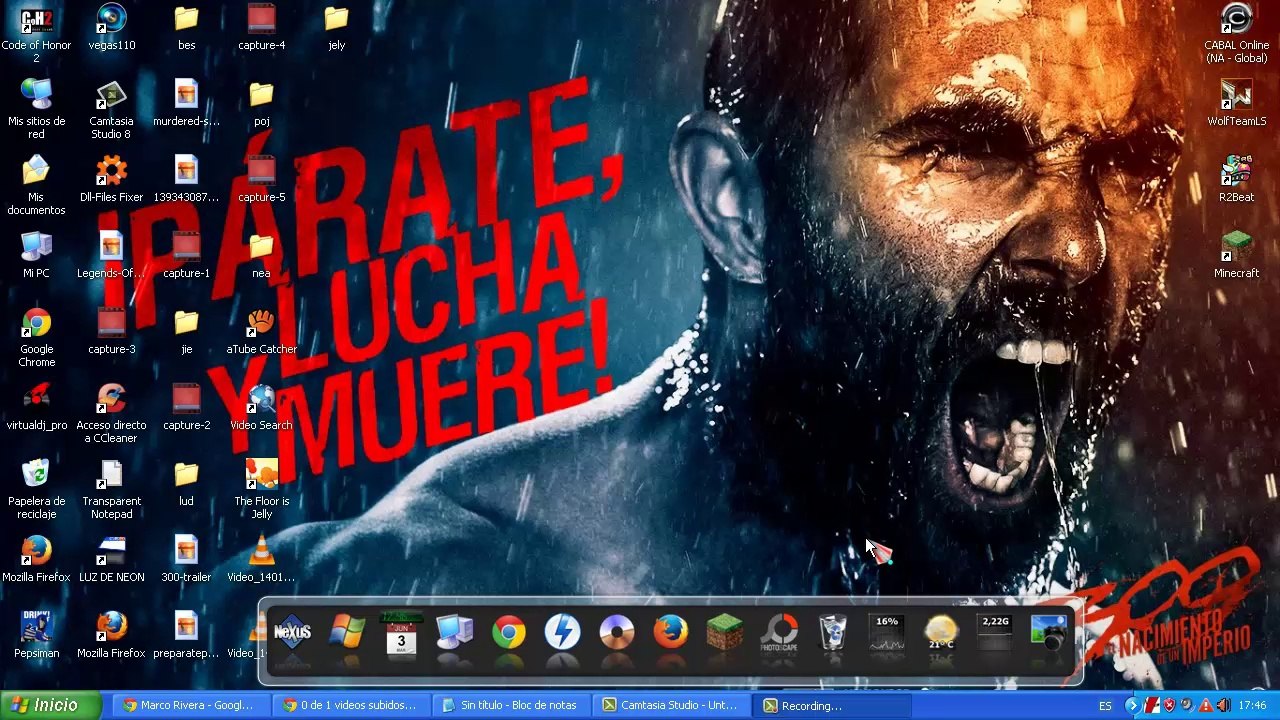
Task: Click the Windows flag icon in the dock
Action: tap(347, 633)
